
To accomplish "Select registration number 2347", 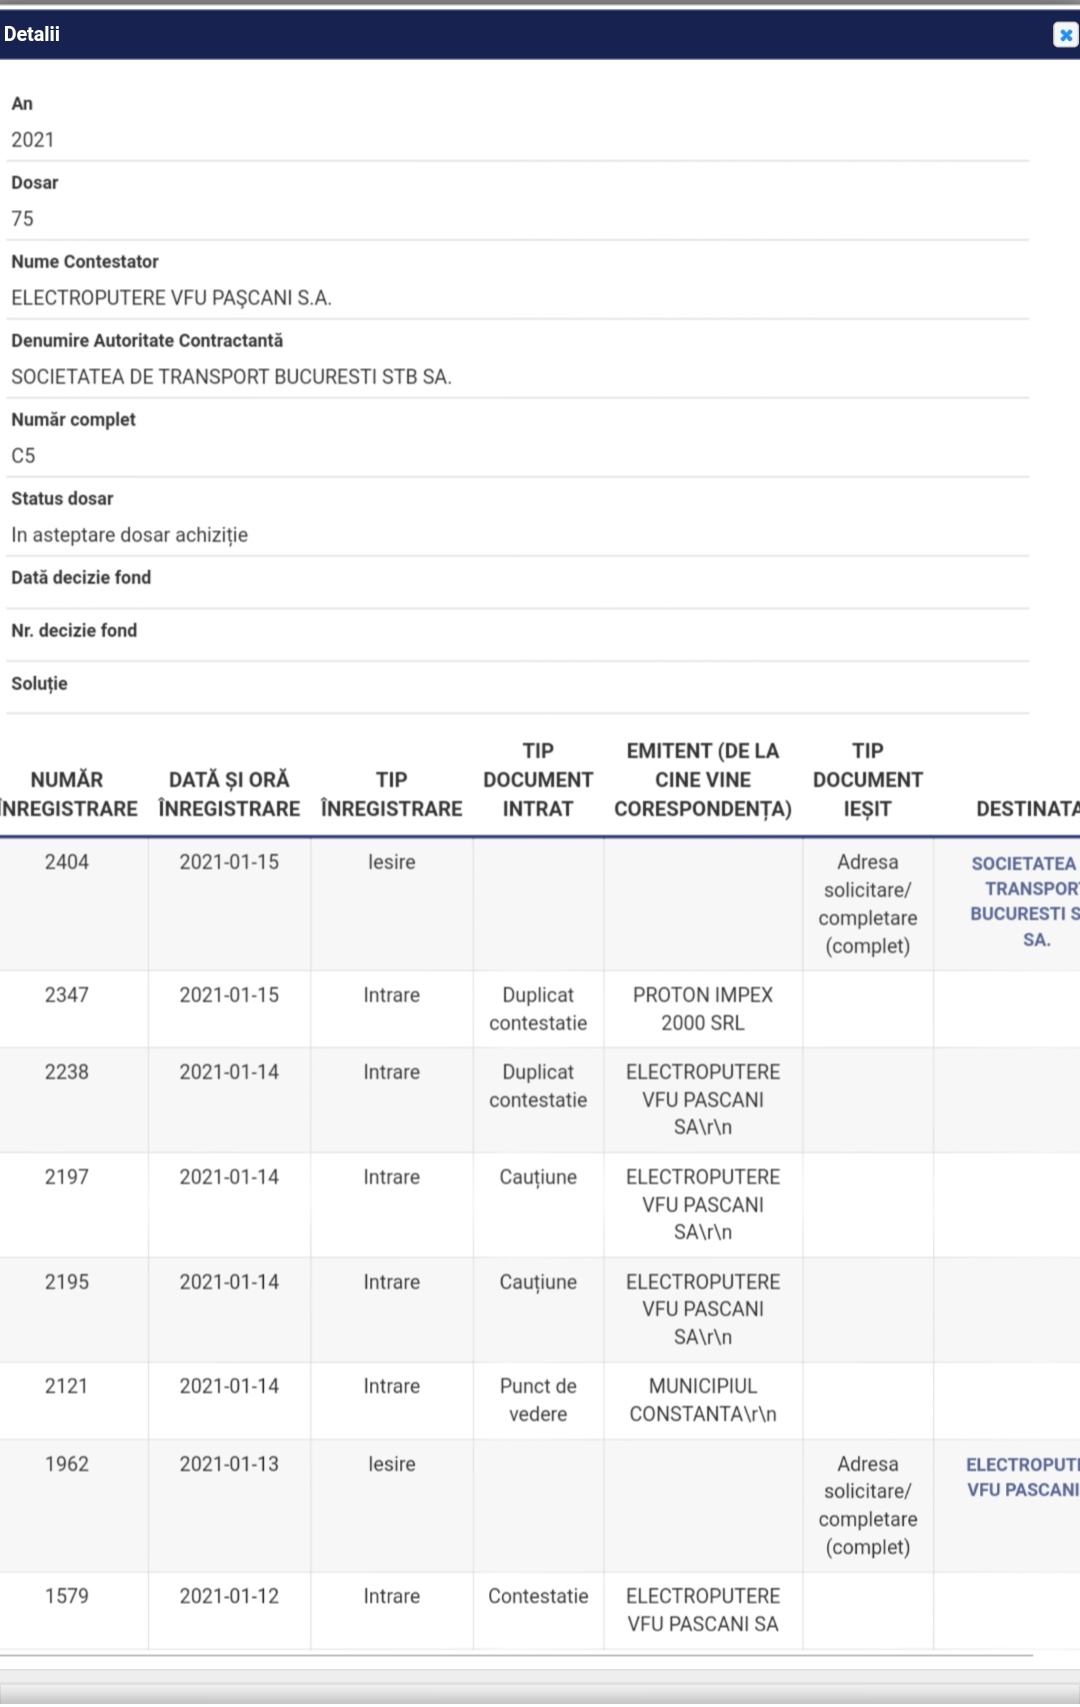I will point(67,995).
